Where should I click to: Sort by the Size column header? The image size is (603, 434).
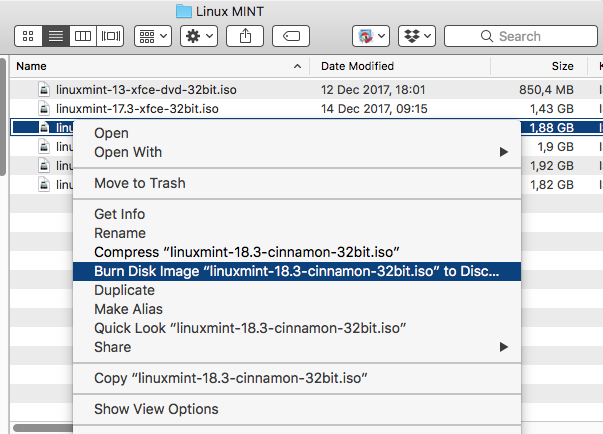click(x=539, y=66)
